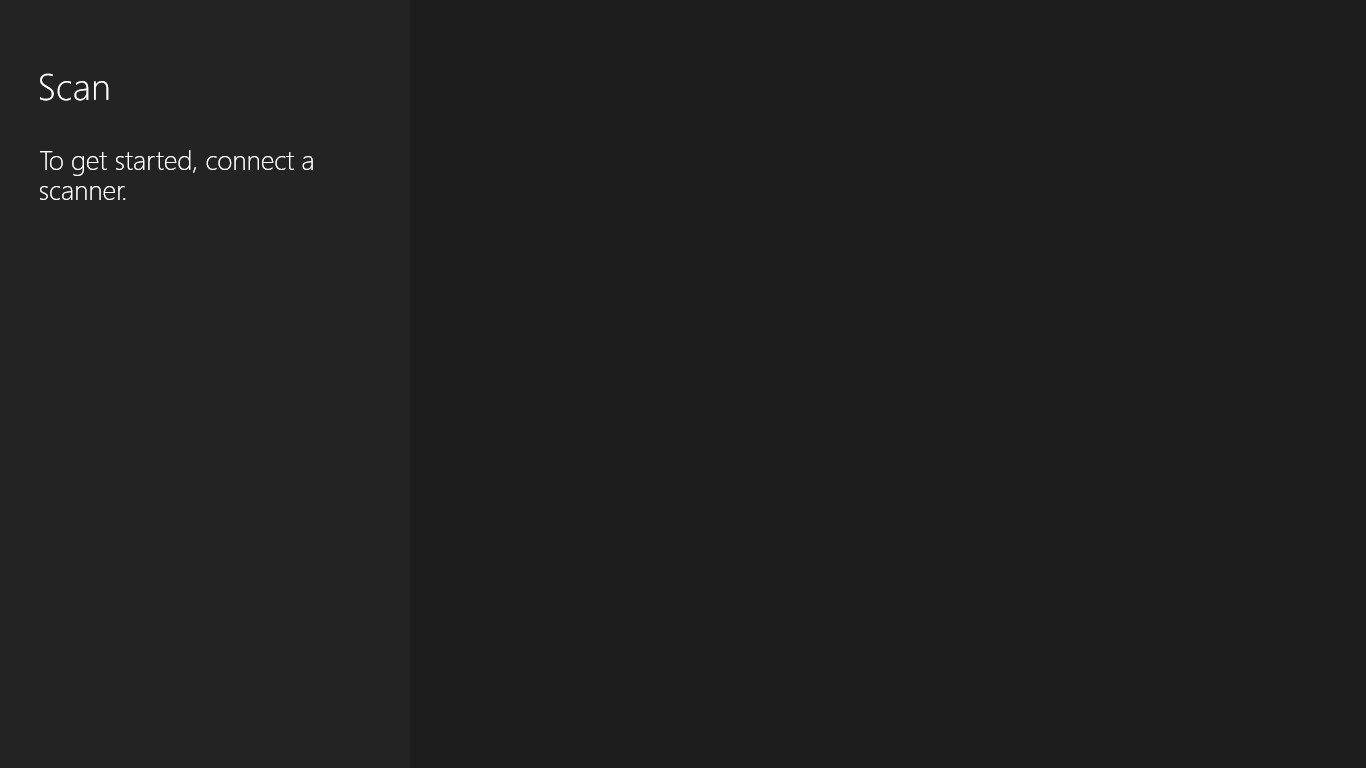Click the divider between the settings and preview panes
This screenshot has height=768, width=1366.
(410, 384)
